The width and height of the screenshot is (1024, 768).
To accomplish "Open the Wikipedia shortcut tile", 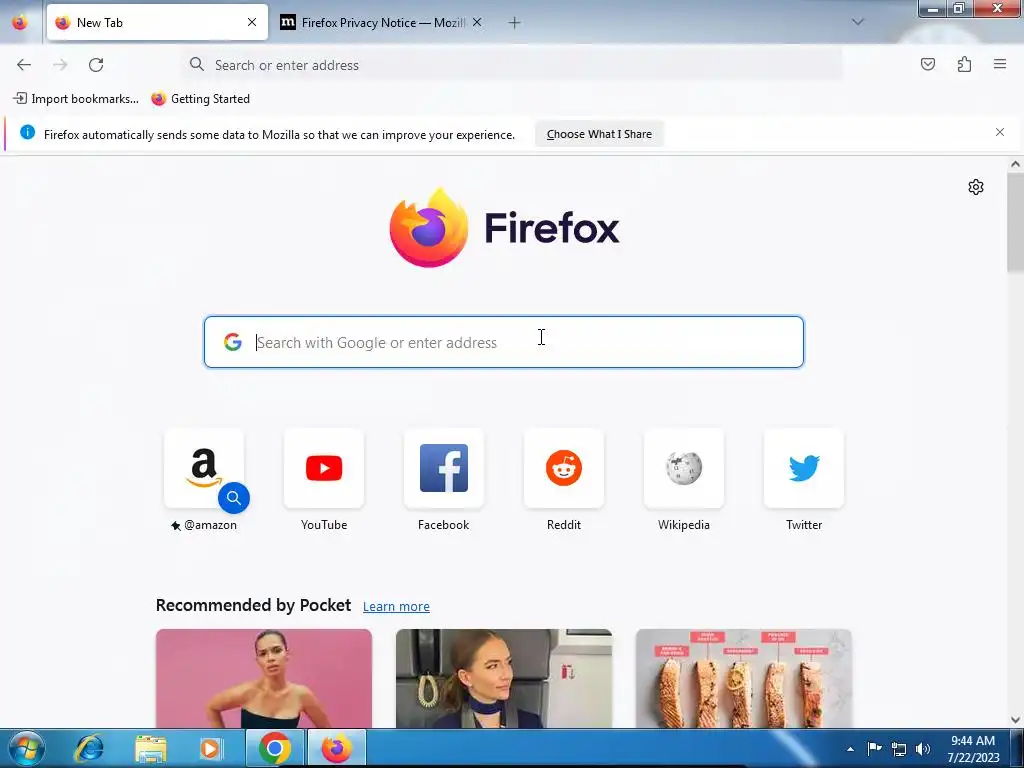I will point(684,468).
